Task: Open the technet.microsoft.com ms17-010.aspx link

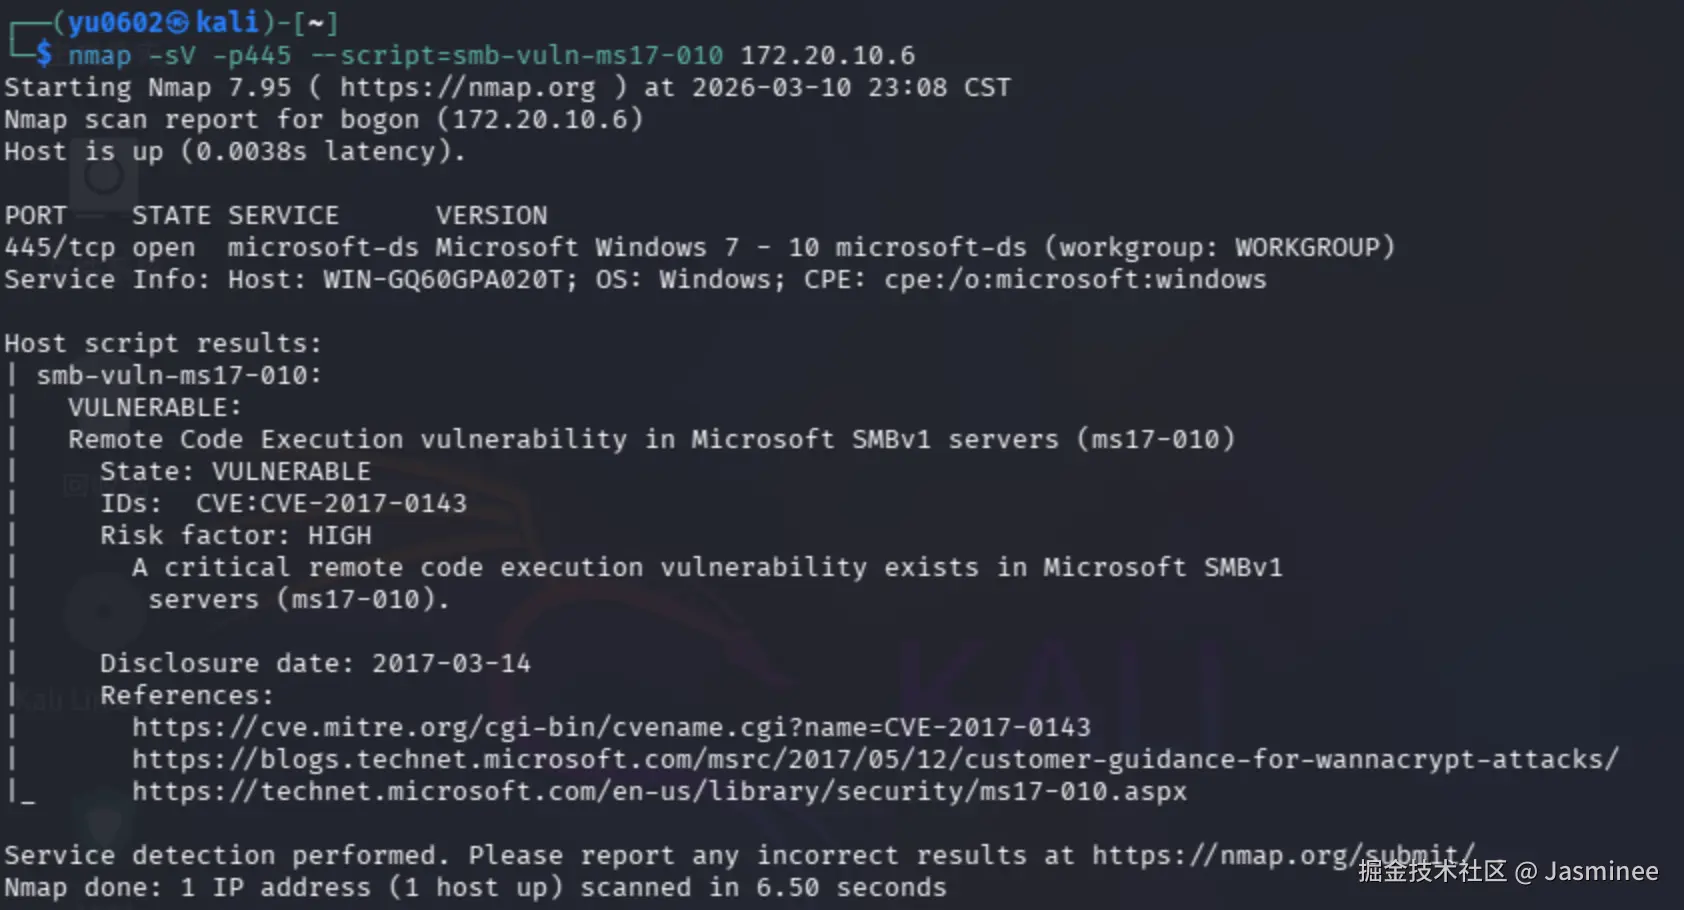Action: (x=659, y=791)
